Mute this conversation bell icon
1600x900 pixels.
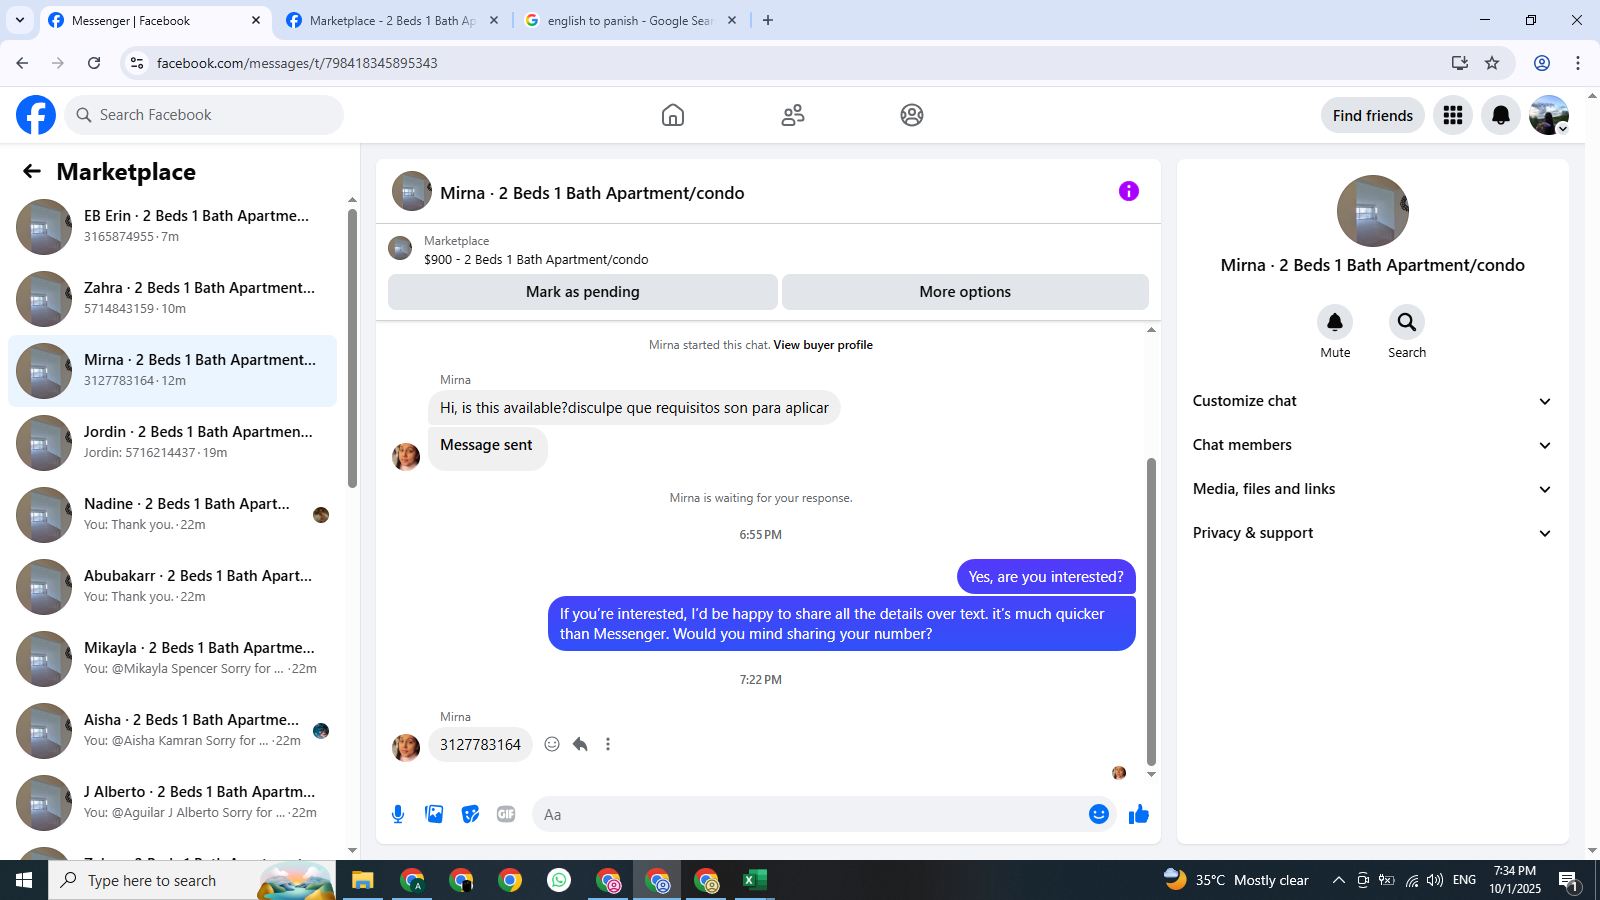pos(1335,322)
